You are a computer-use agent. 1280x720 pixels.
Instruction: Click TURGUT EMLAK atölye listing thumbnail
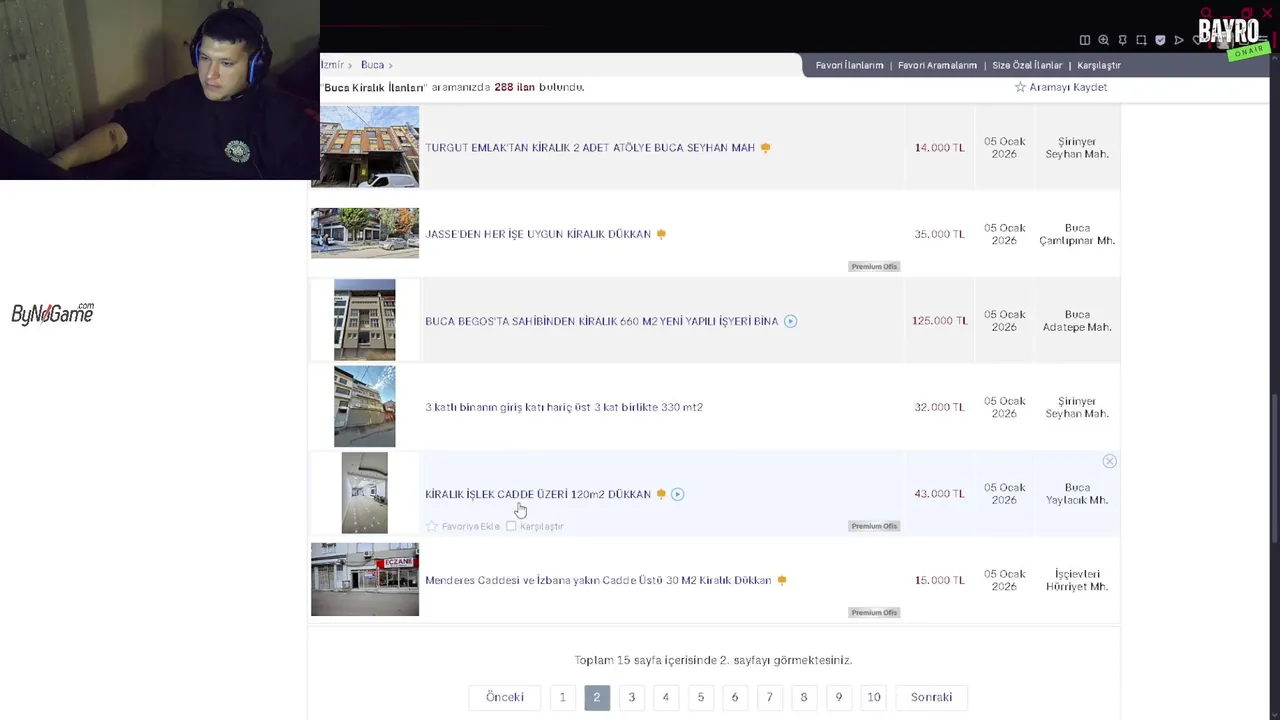365,147
